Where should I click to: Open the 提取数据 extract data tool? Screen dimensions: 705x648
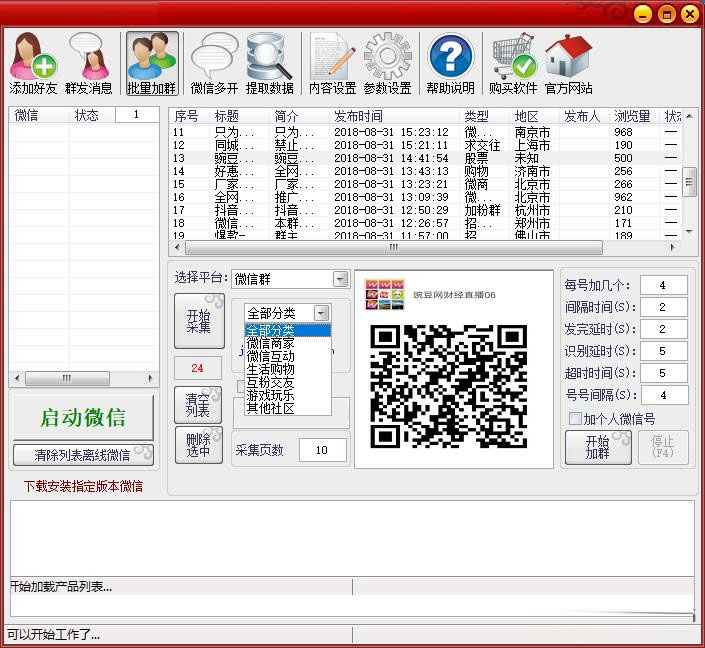(x=269, y=63)
